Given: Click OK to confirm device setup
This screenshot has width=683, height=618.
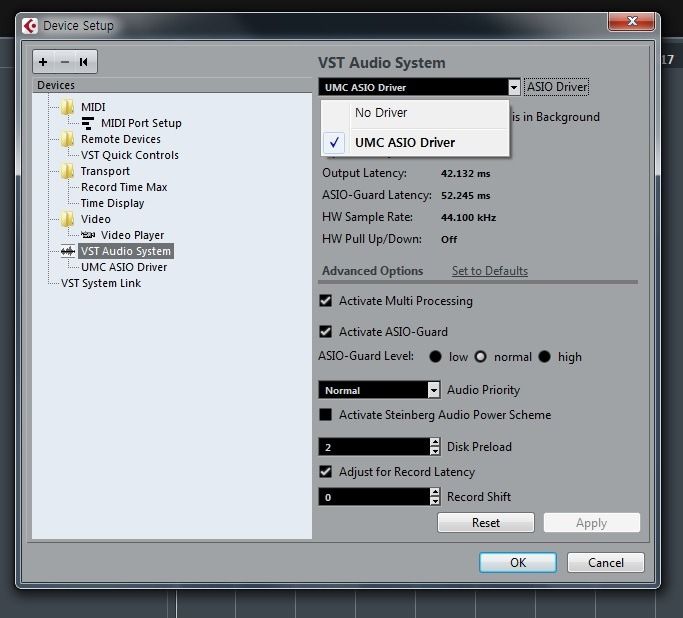Looking at the screenshot, I should 518,563.
